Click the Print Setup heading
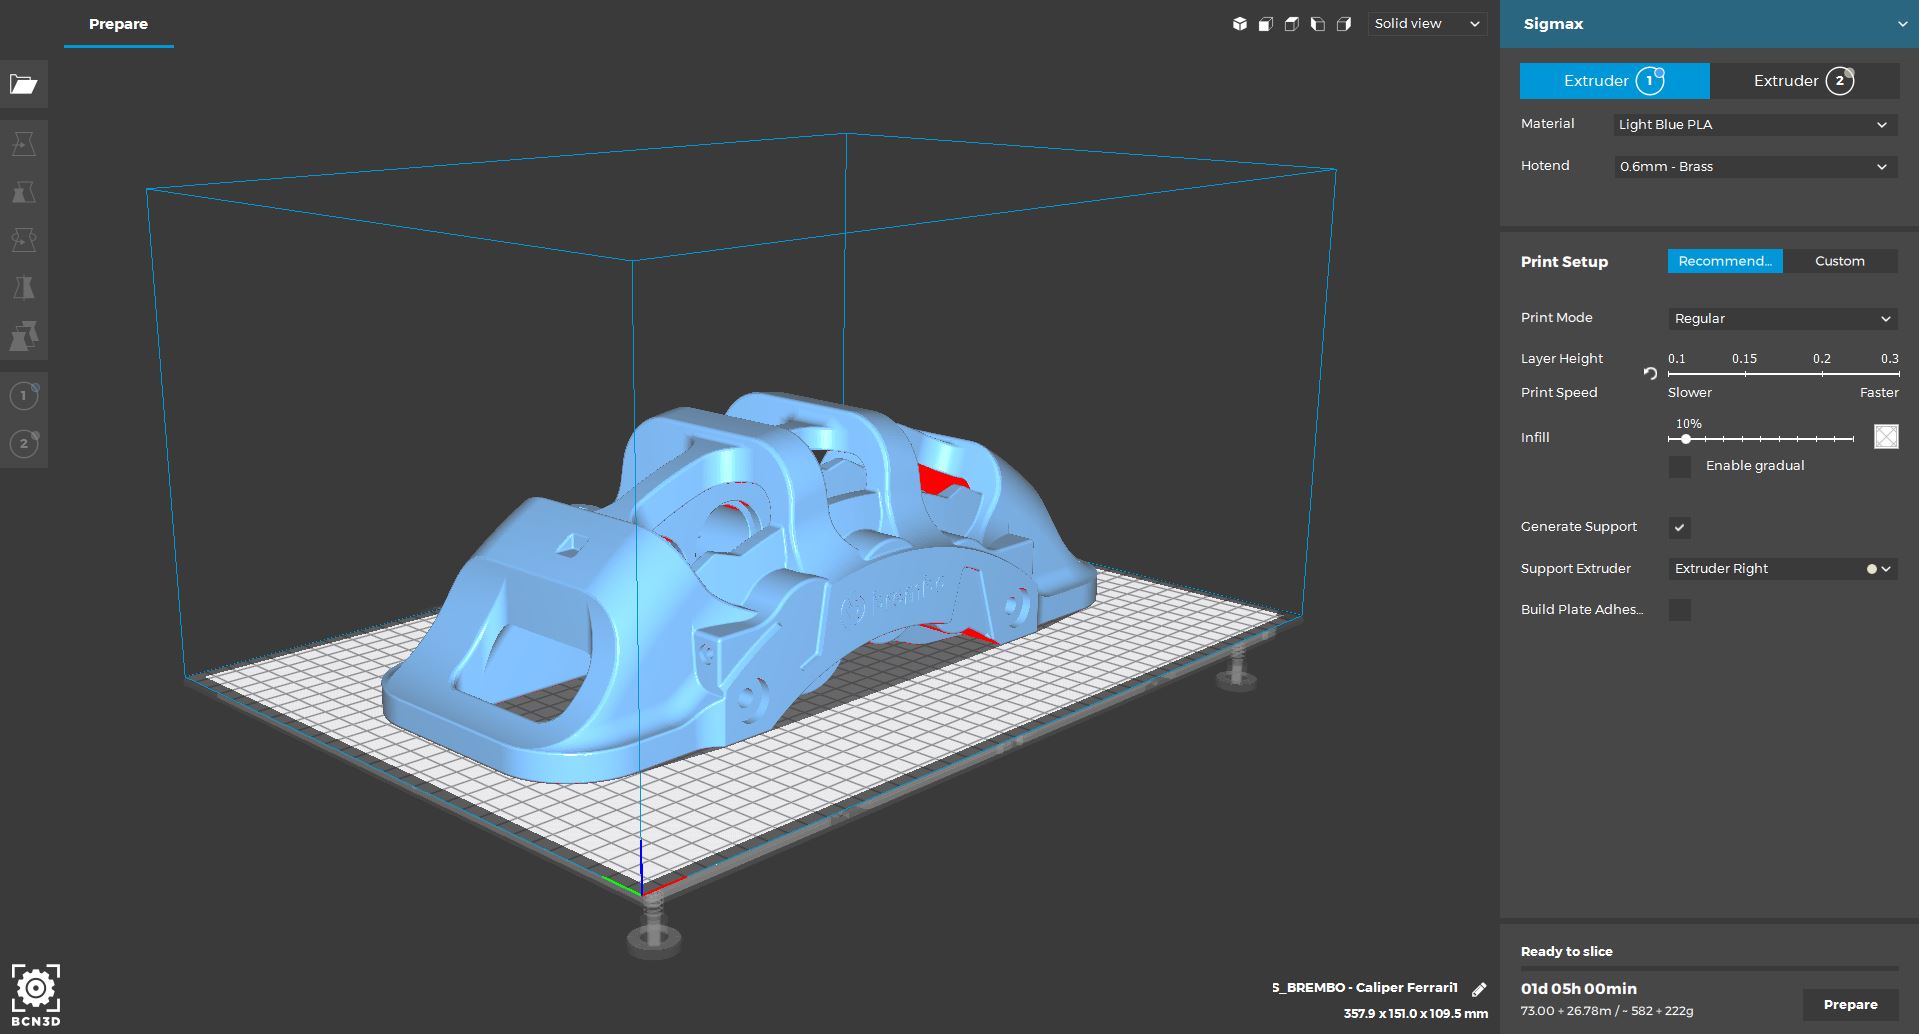Image resolution: width=1919 pixels, height=1034 pixels. pos(1564,262)
